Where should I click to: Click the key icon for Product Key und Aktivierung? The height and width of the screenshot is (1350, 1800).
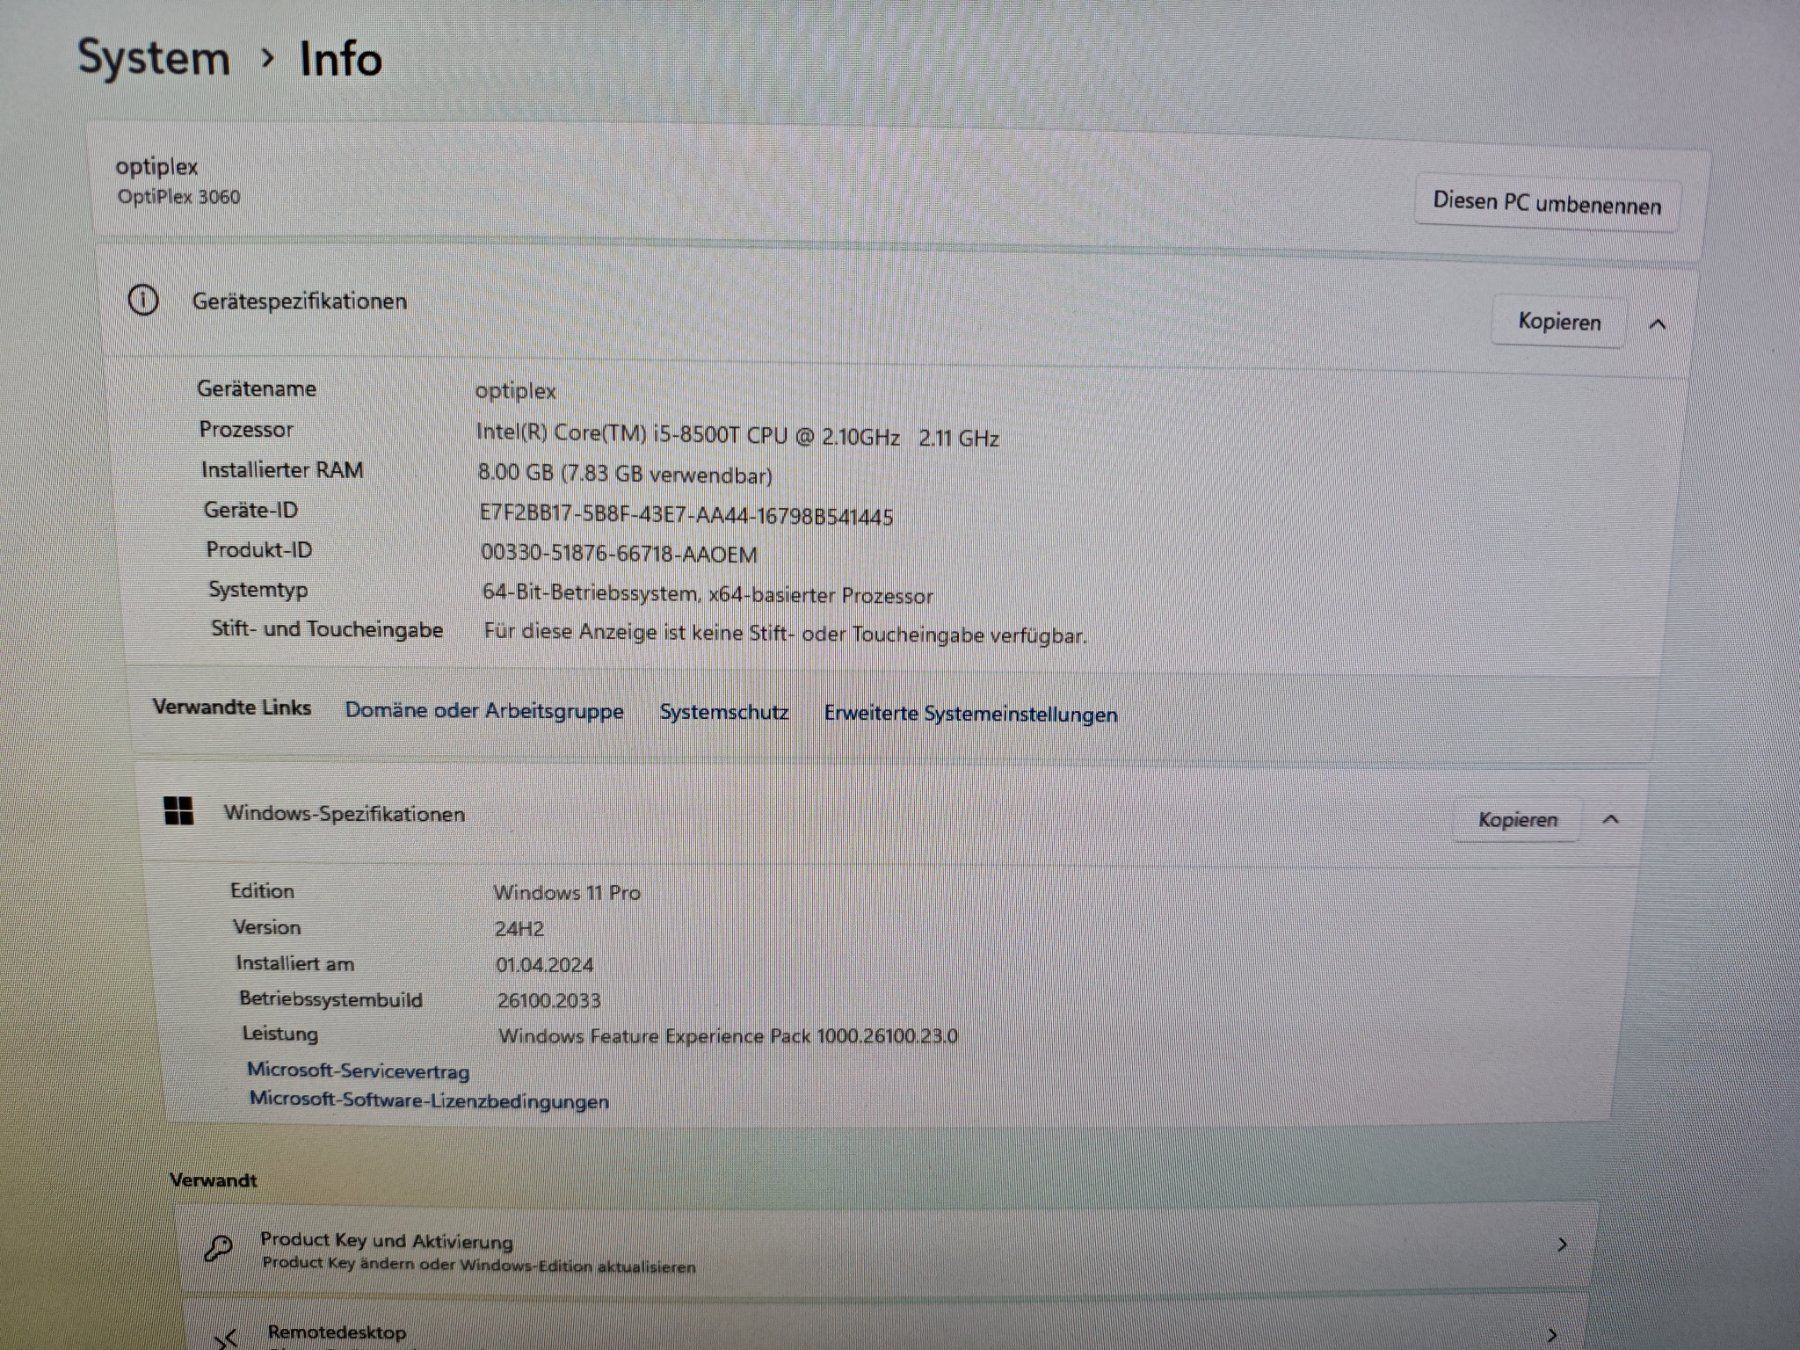(x=218, y=1248)
